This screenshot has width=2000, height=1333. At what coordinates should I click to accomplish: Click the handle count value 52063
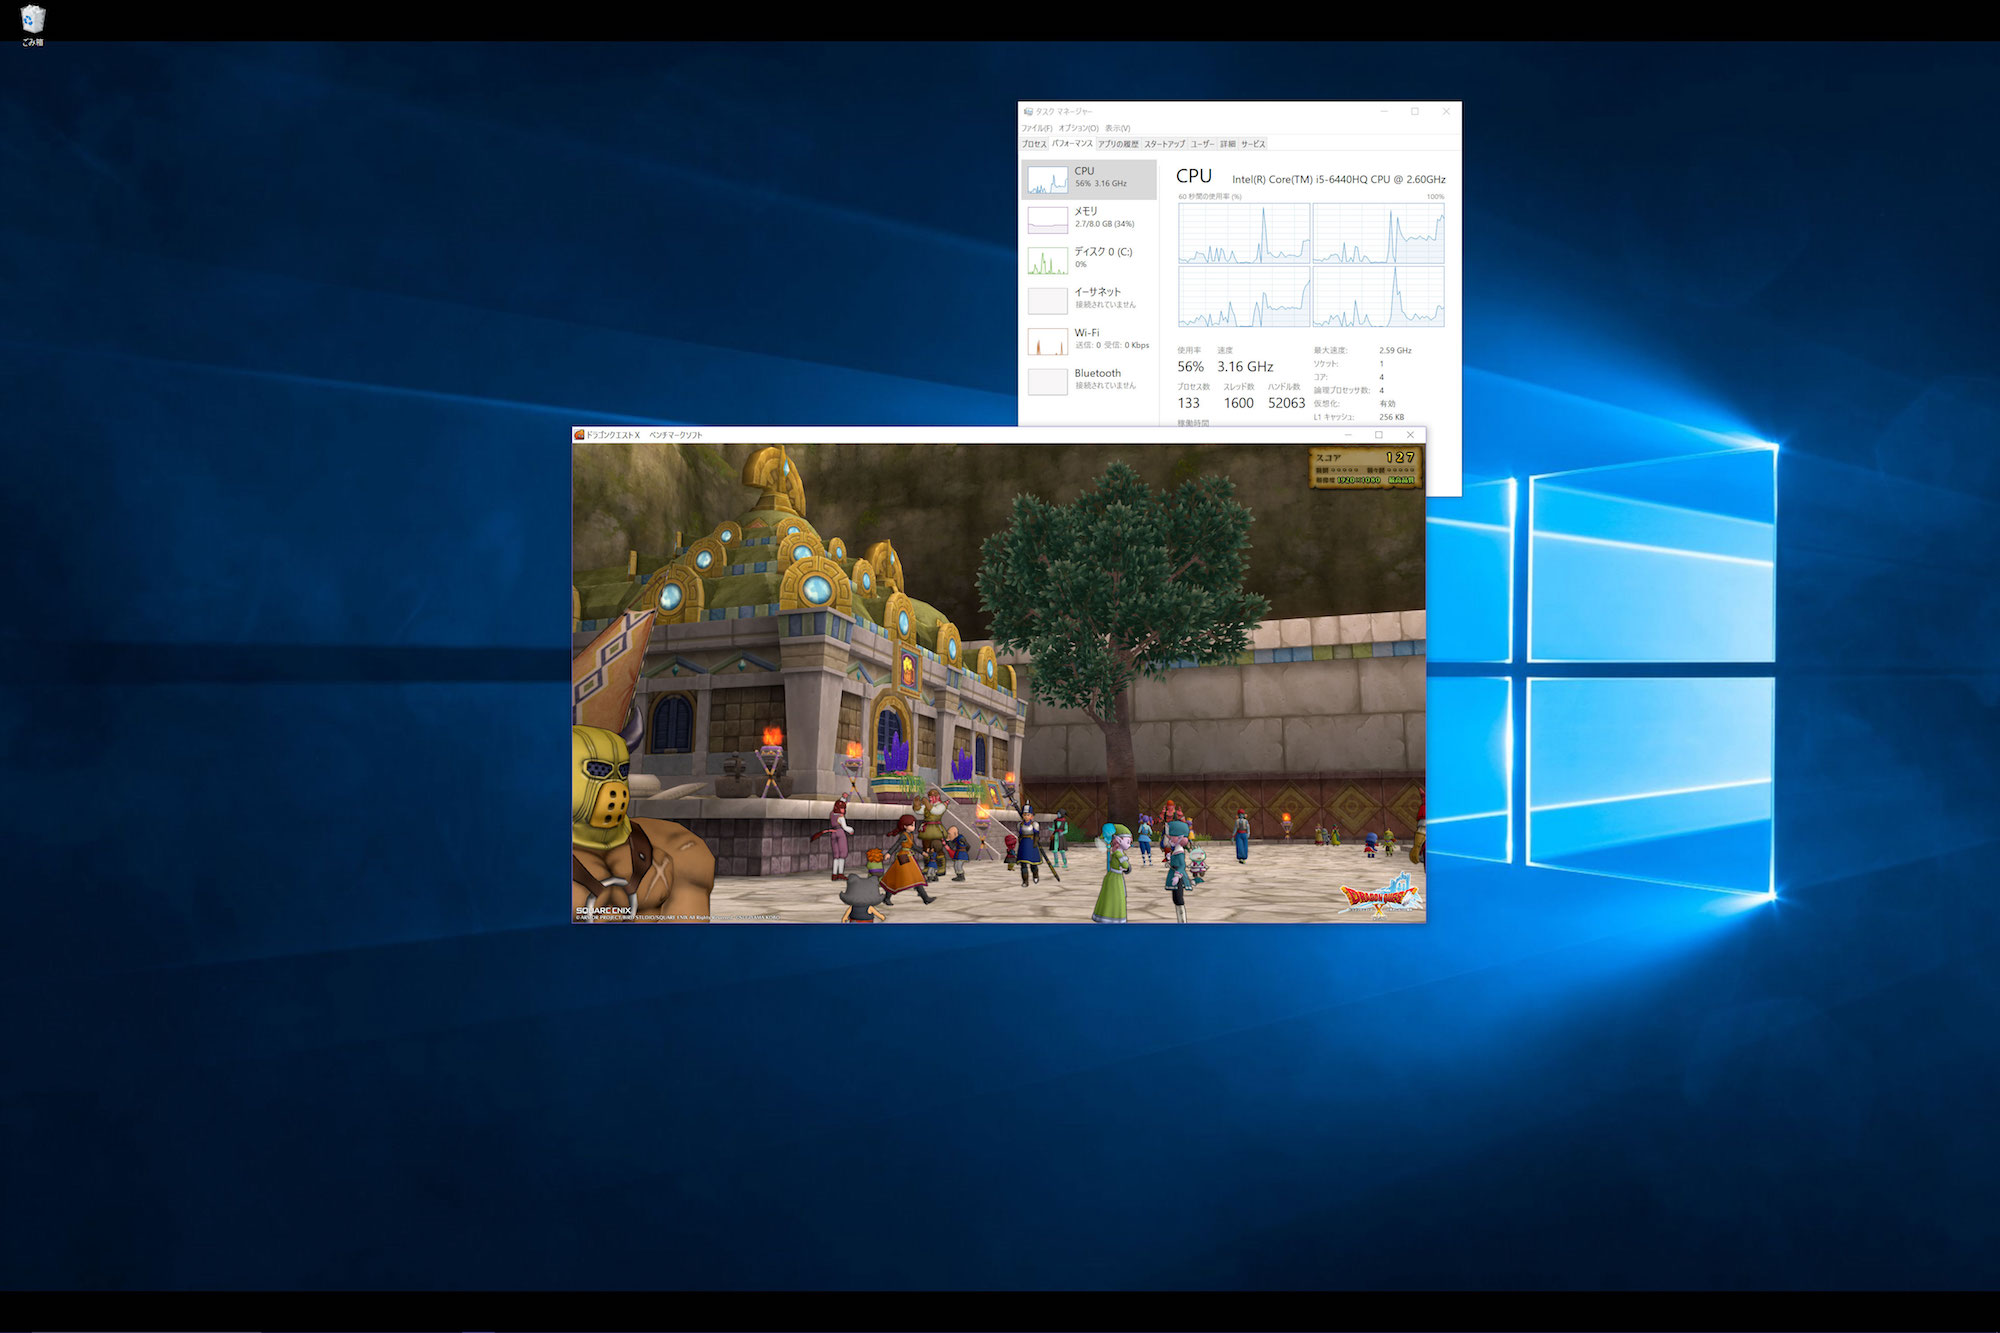click(x=1287, y=403)
